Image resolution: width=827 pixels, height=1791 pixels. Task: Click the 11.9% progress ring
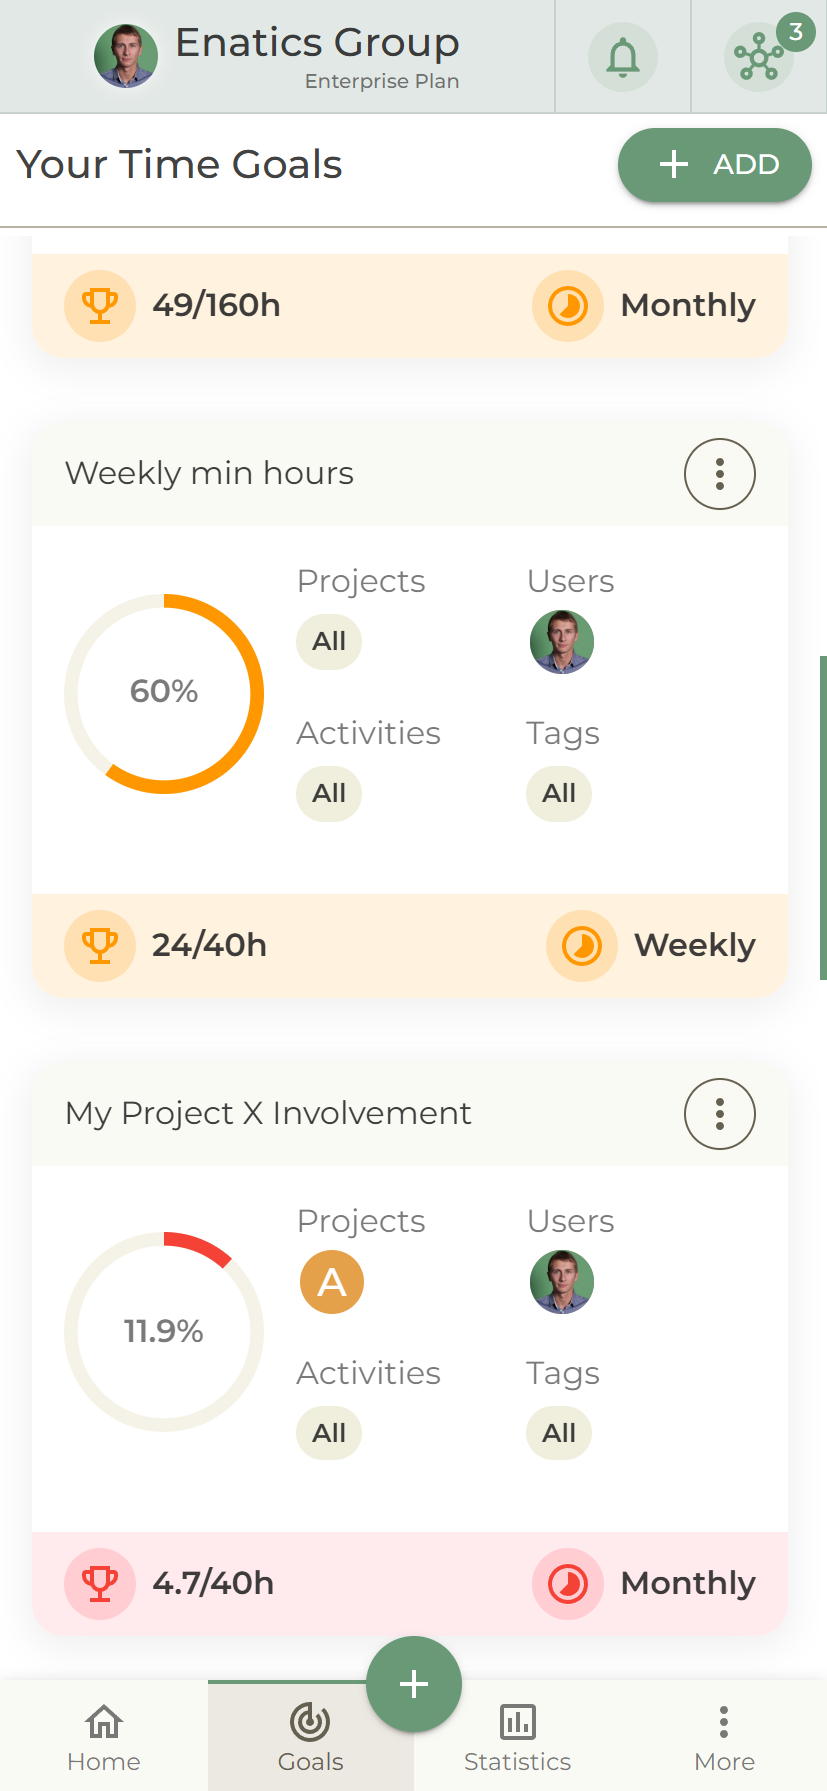point(164,1331)
